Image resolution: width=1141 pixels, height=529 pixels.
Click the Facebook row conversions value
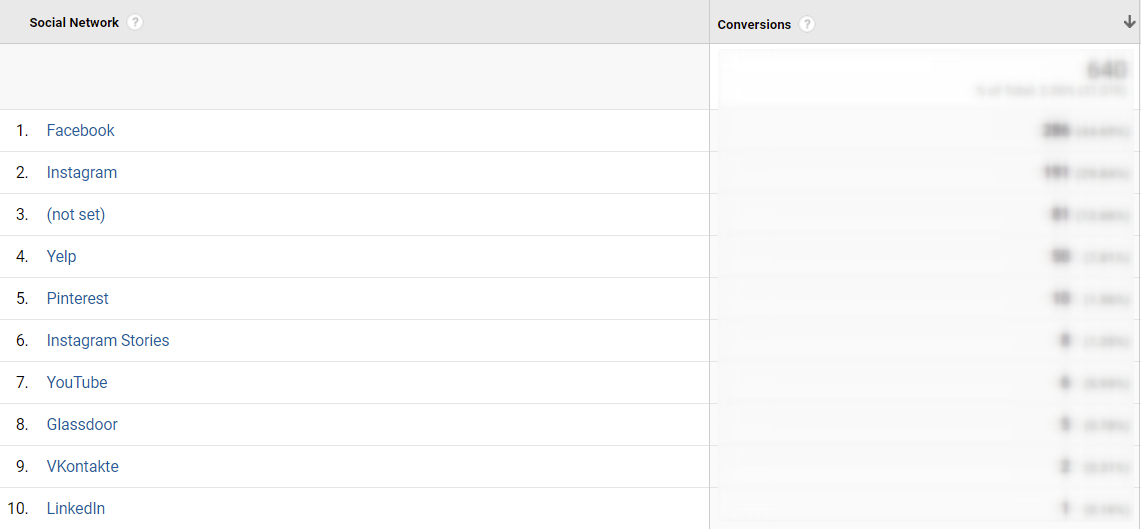(1055, 131)
